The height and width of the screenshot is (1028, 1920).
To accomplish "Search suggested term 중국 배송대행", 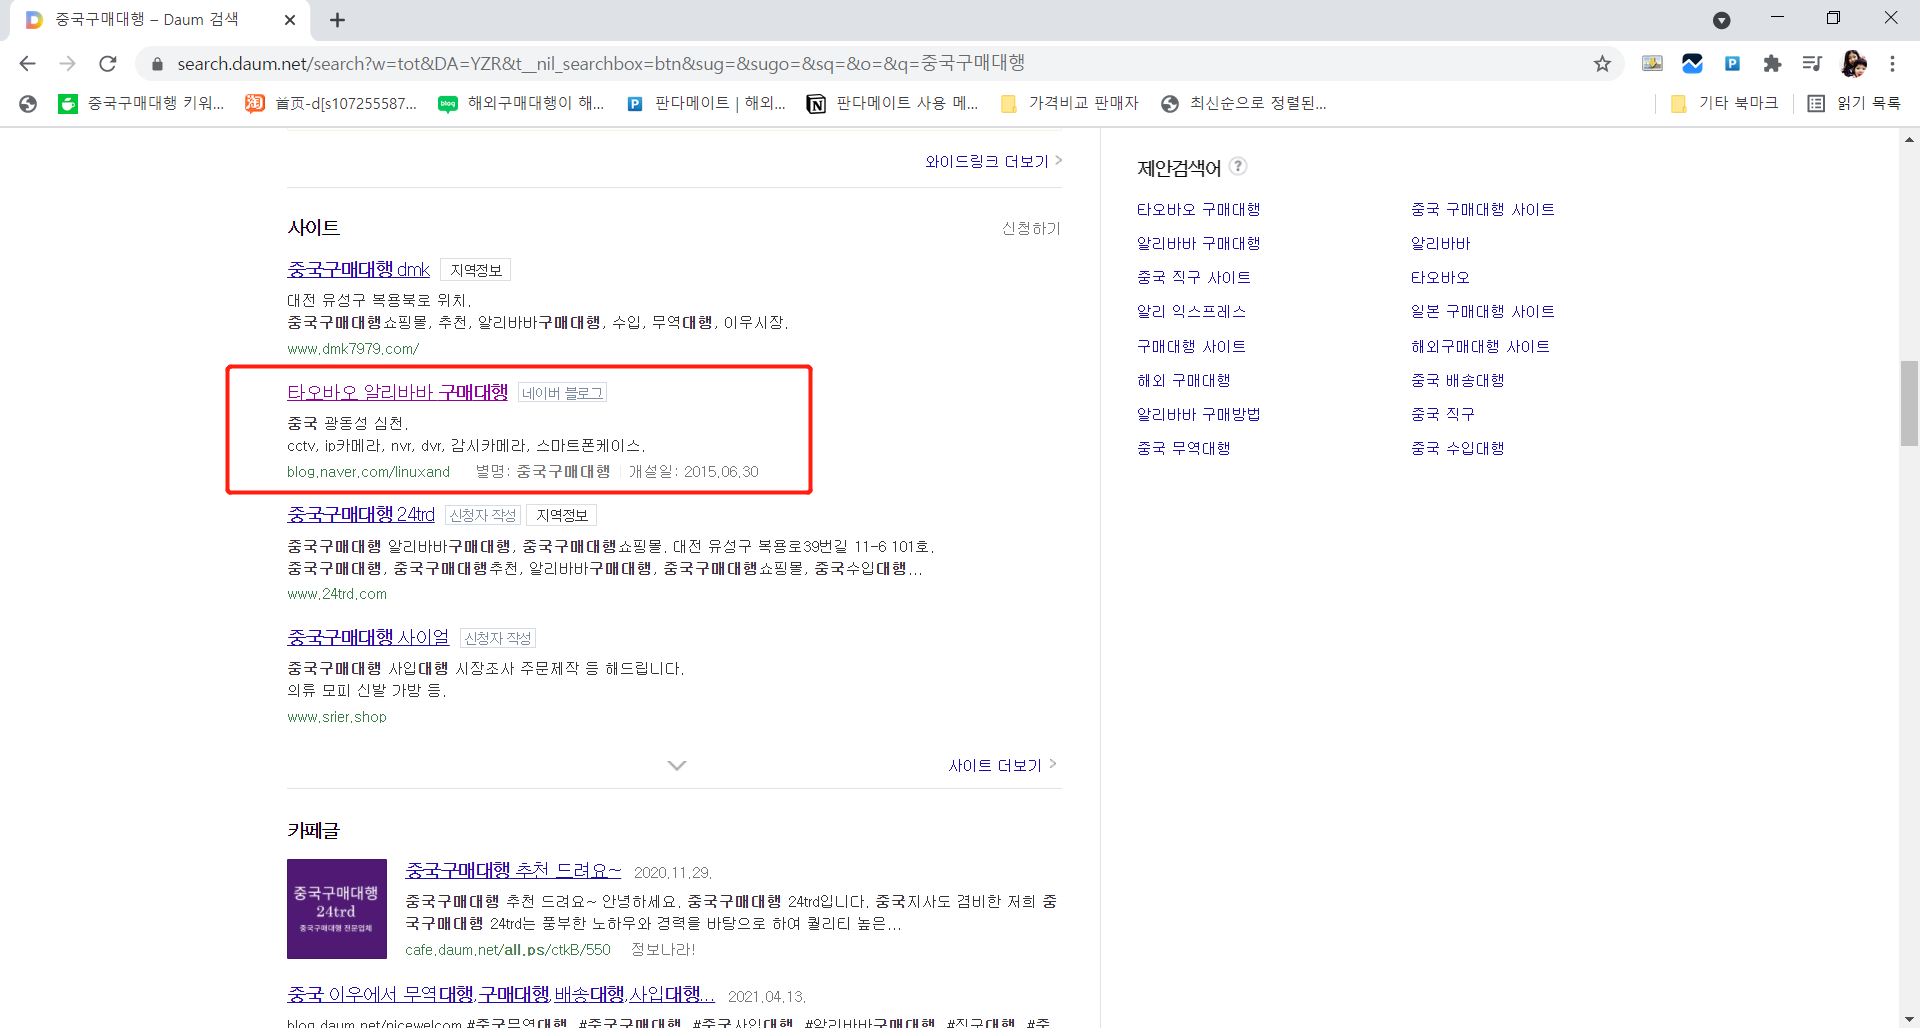I will pyautogui.click(x=1457, y=380).
